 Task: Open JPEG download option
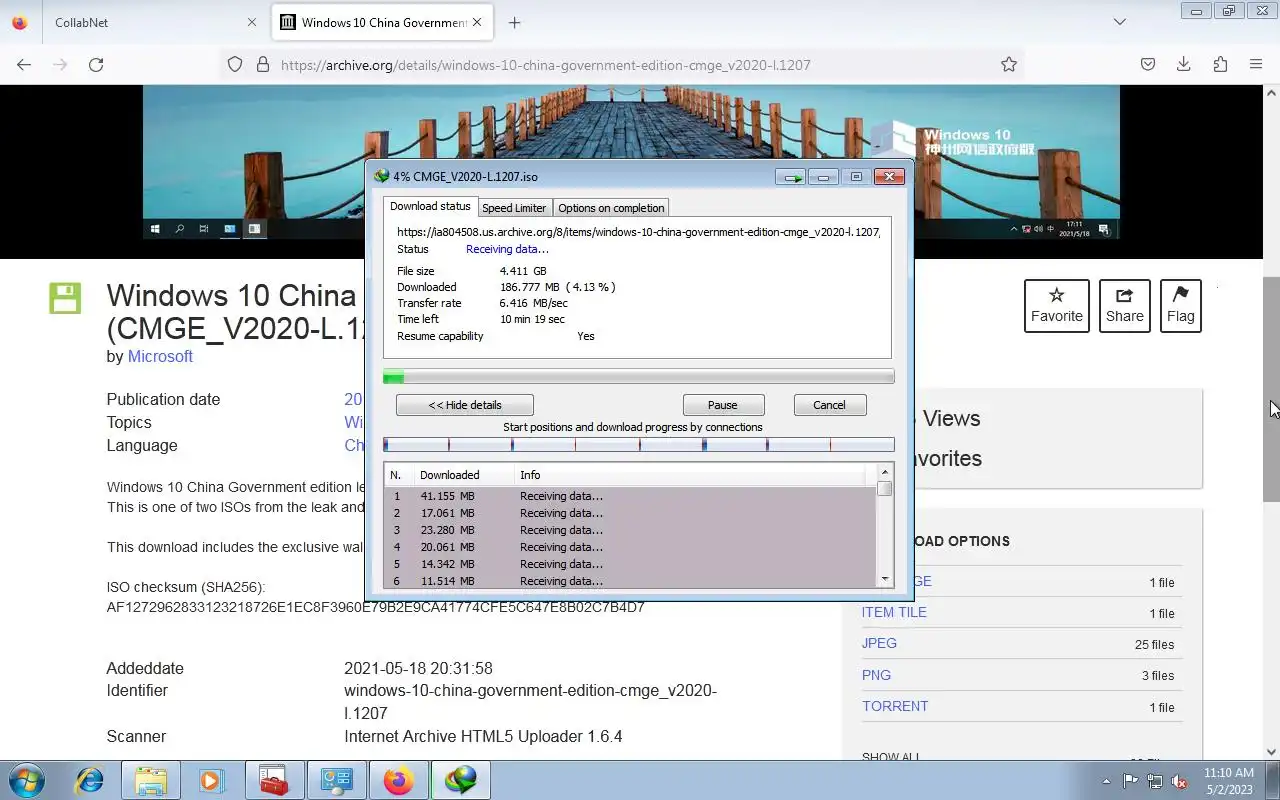pos(879,643)
